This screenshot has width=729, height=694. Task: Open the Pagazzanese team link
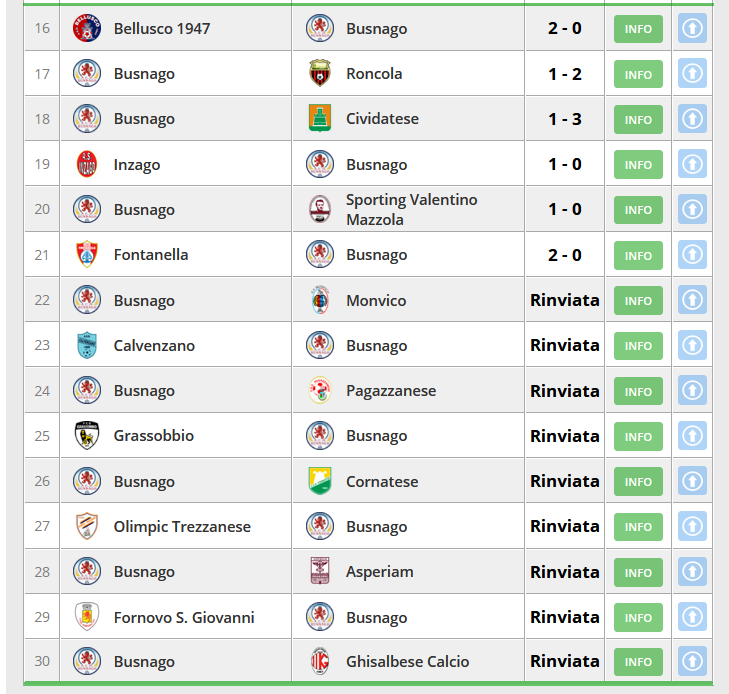(x=391, y=391)
